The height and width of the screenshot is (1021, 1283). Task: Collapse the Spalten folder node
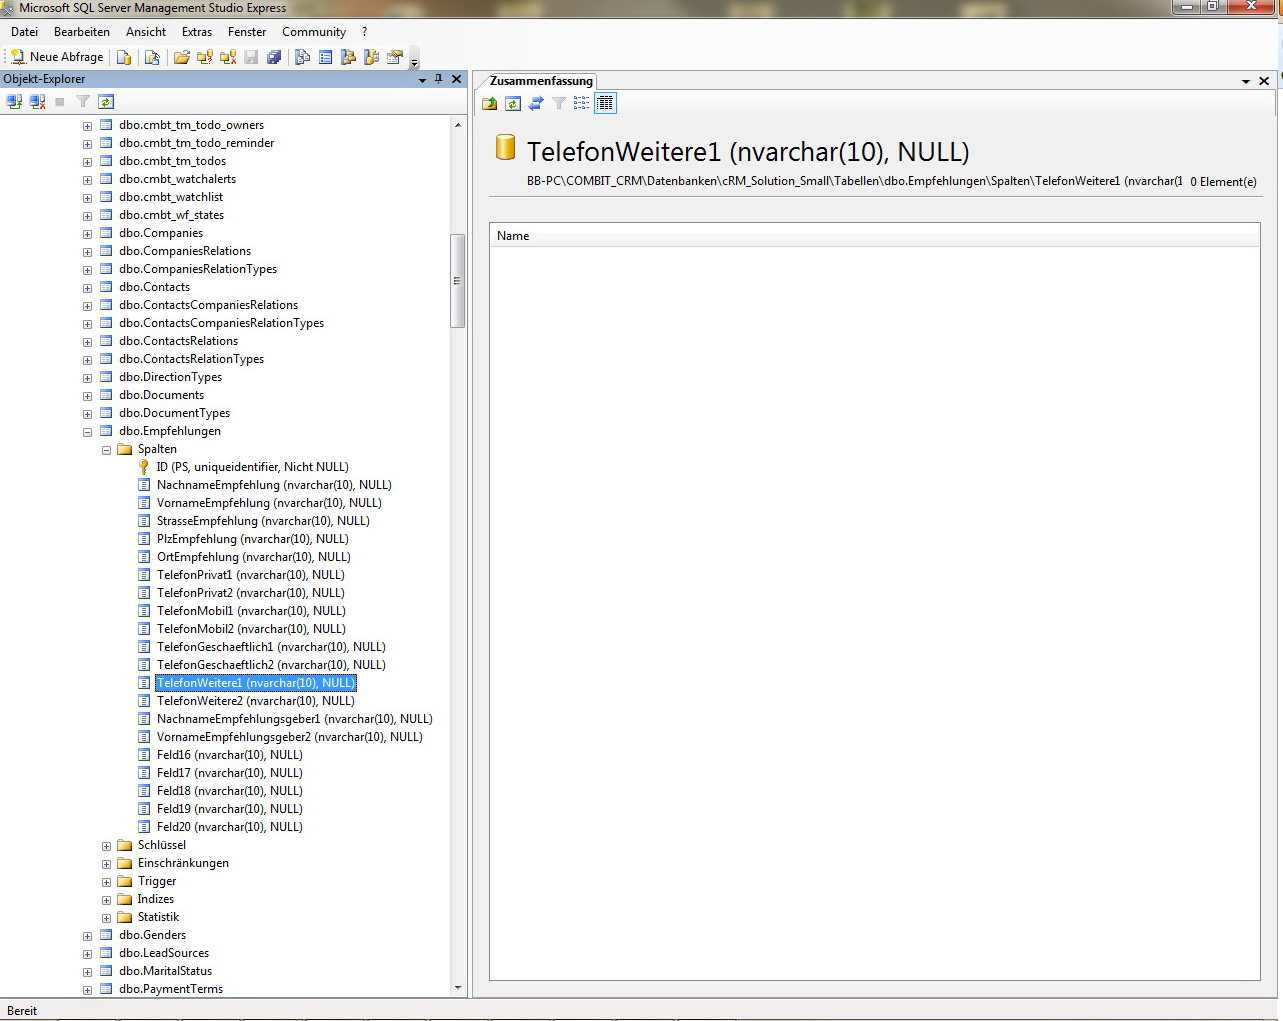click(x=106, y=450)
